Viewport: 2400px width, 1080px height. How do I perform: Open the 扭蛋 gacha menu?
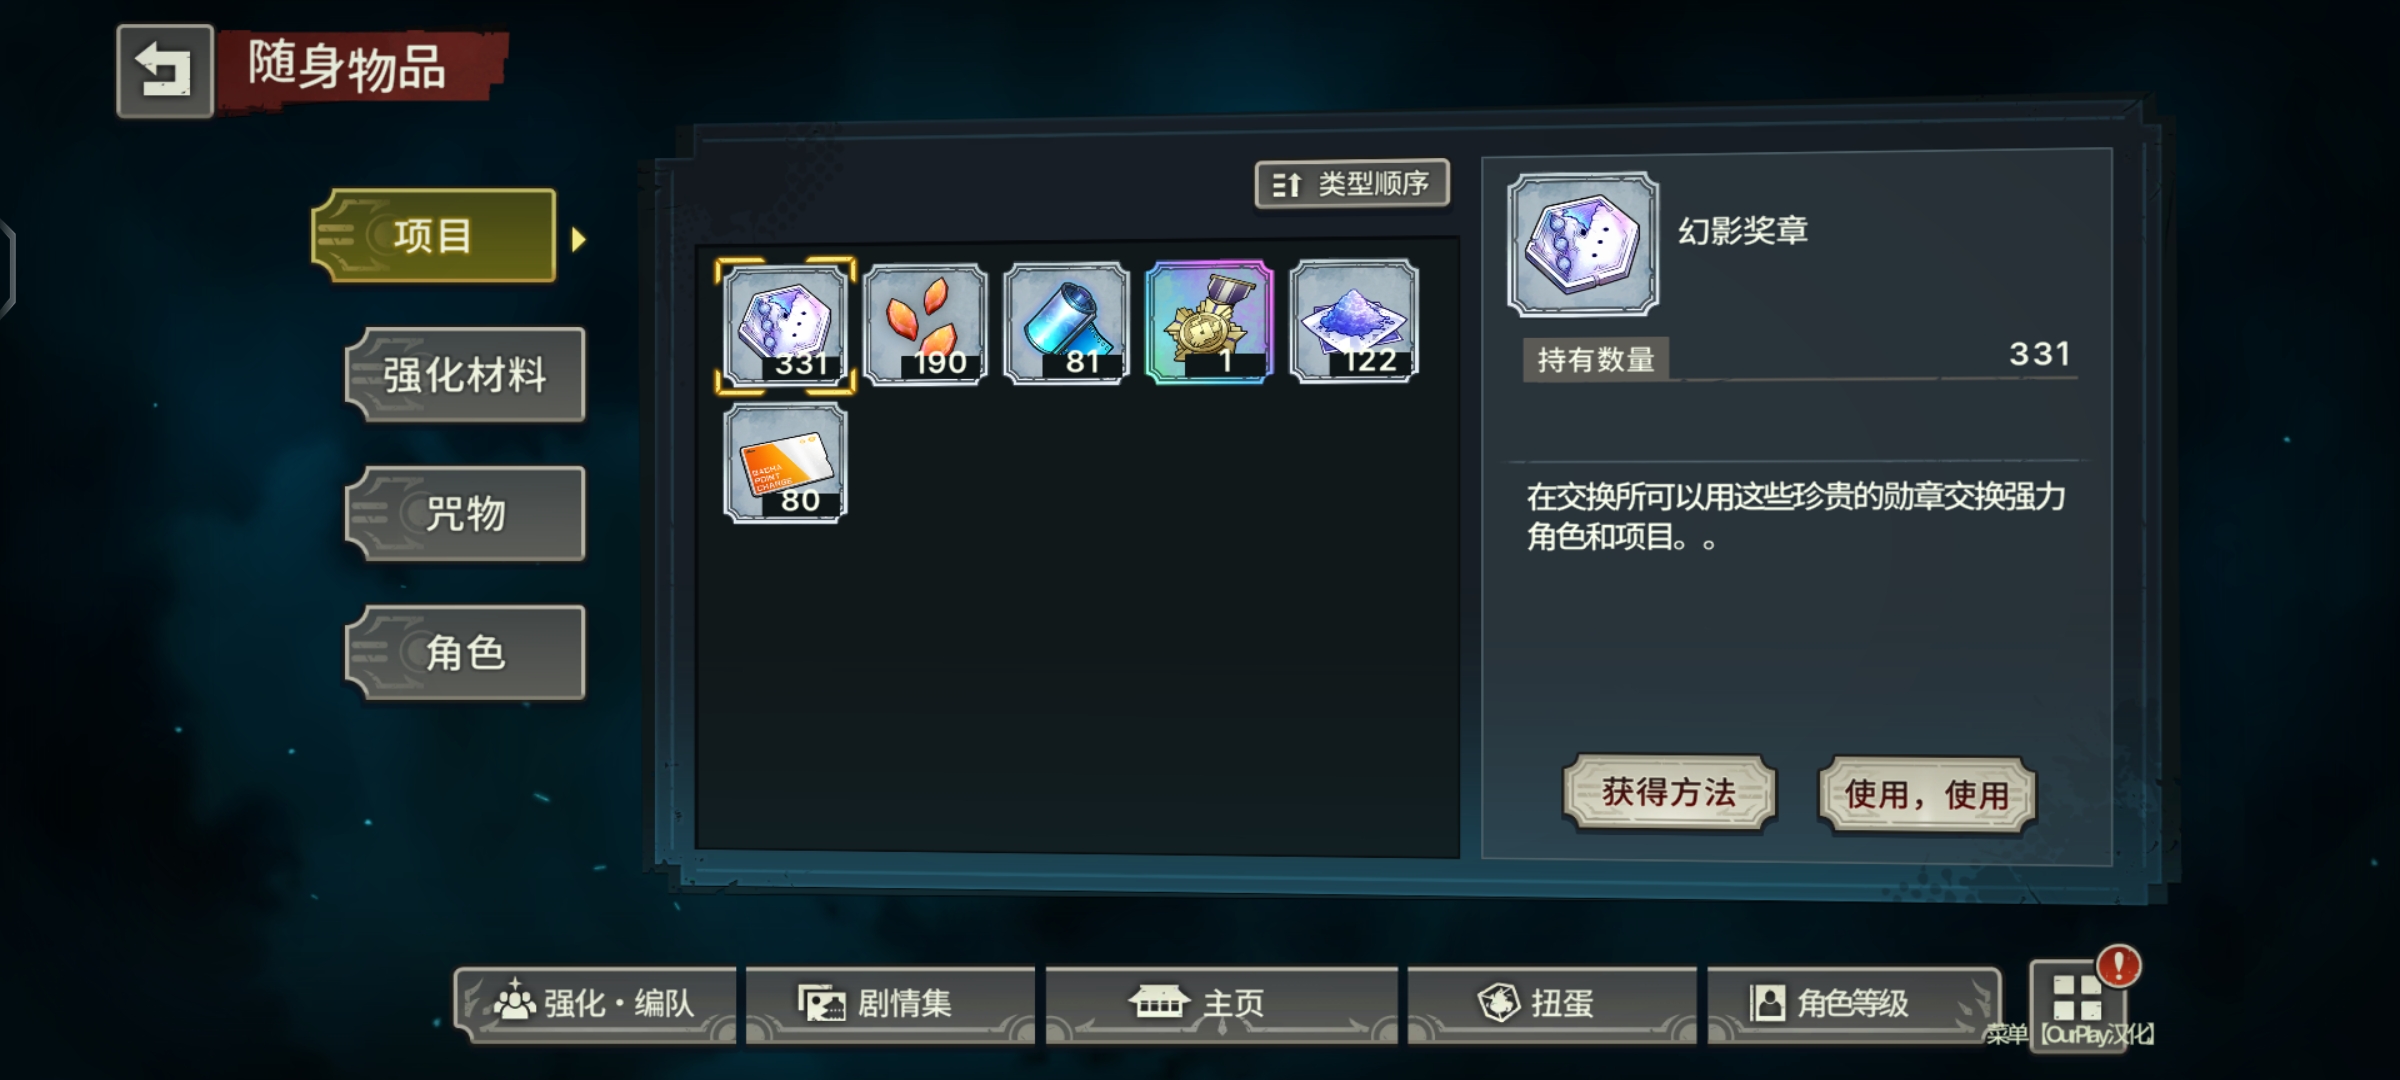coord(1552,1003)
